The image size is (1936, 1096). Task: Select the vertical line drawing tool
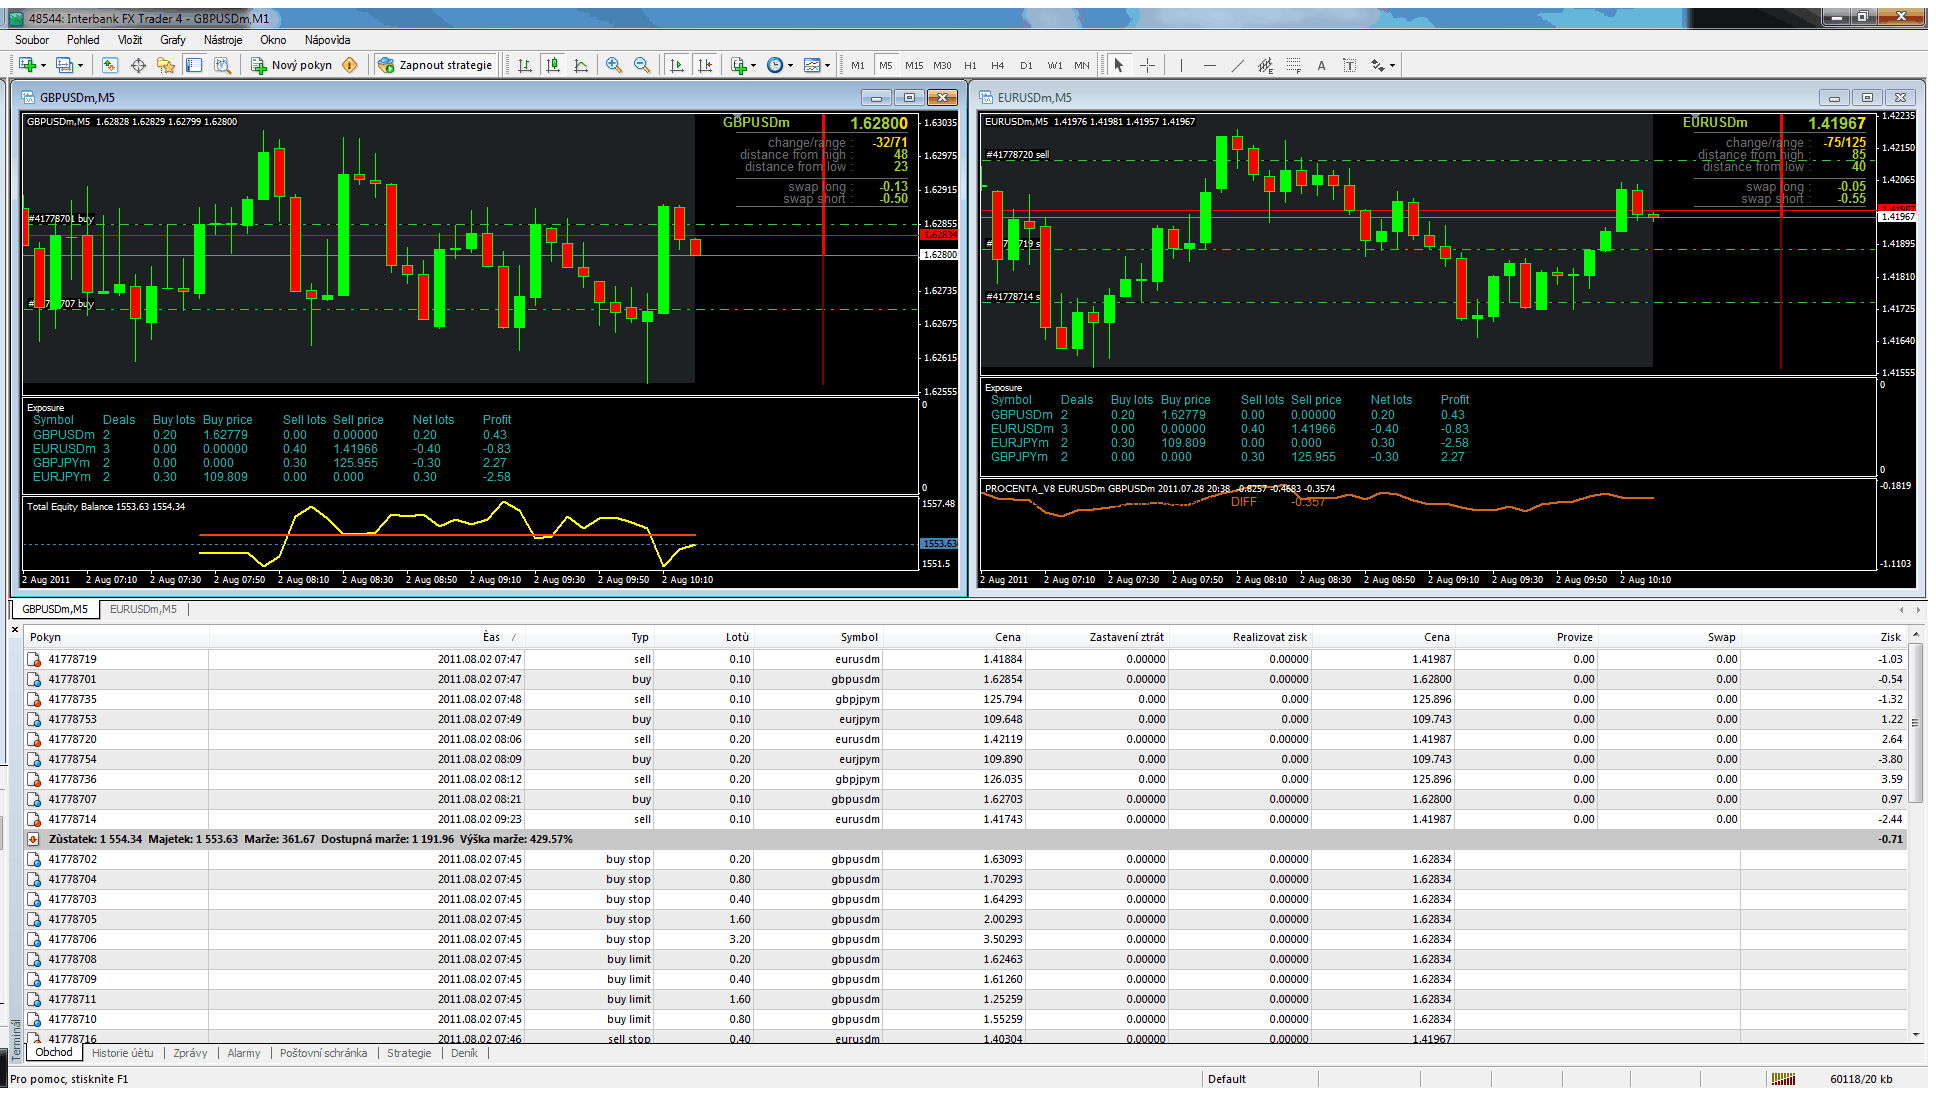tap(1181, 65)
